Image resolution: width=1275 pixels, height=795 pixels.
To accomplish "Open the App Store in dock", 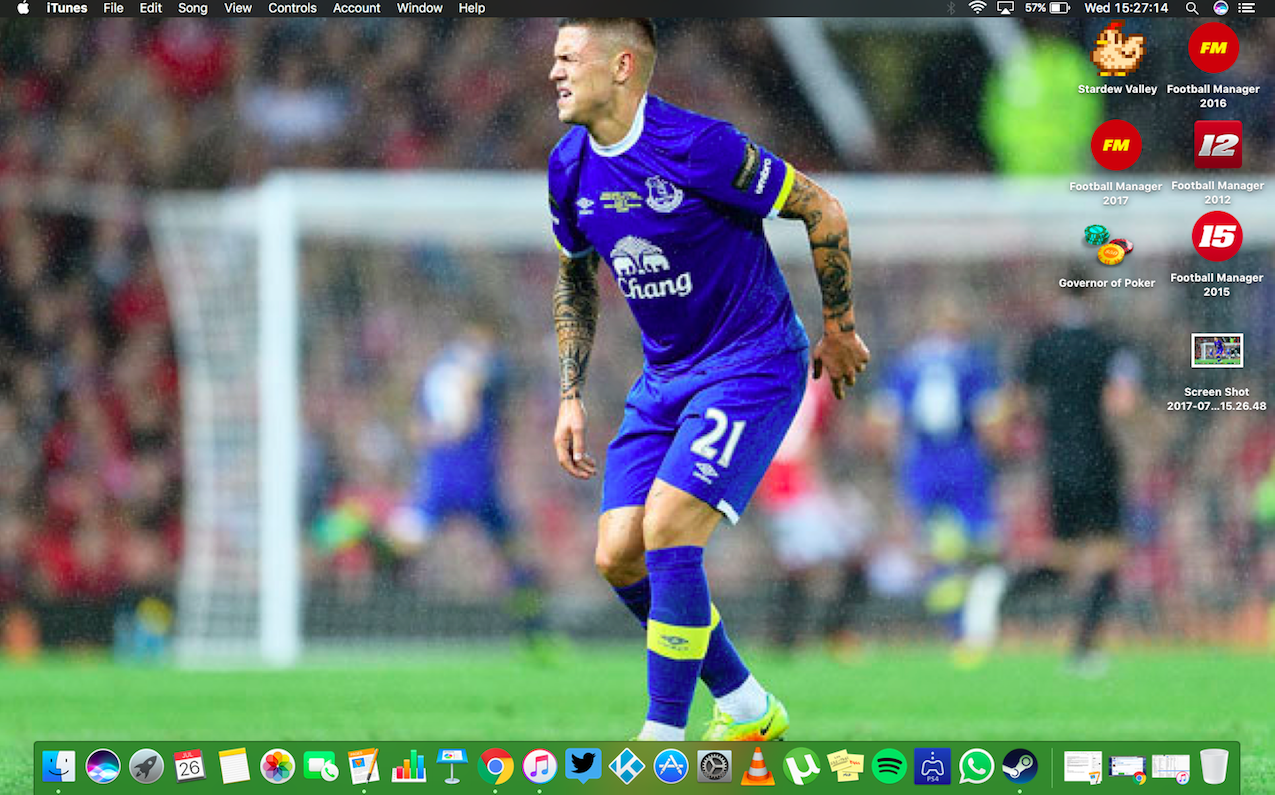I will click(x=671, y=767).
